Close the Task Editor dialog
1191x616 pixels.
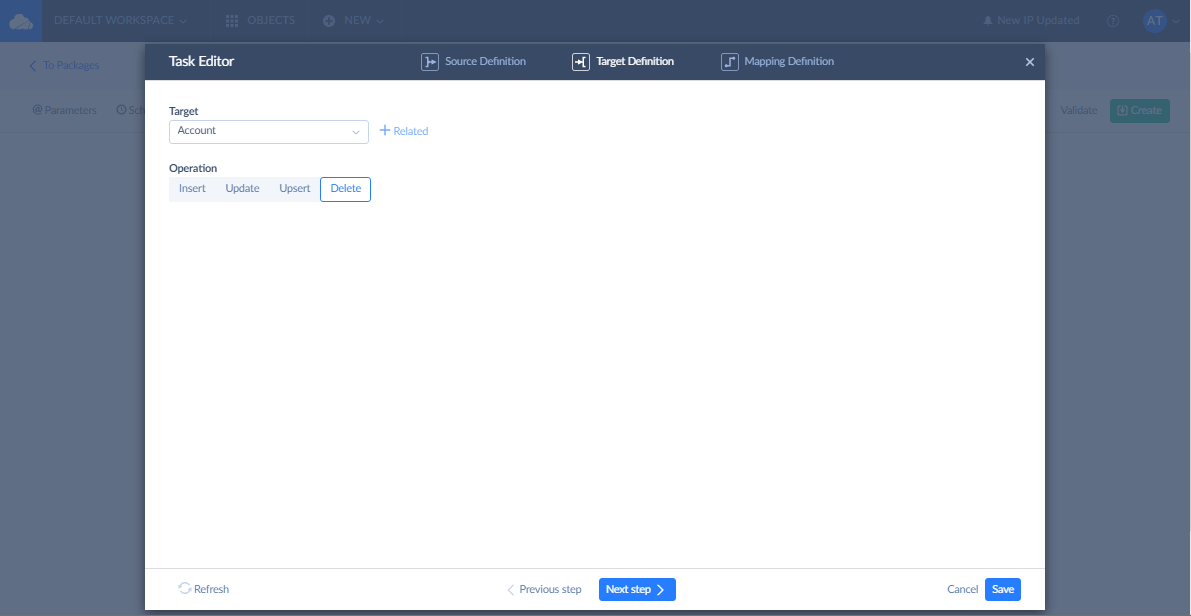tap(1029, 62)
